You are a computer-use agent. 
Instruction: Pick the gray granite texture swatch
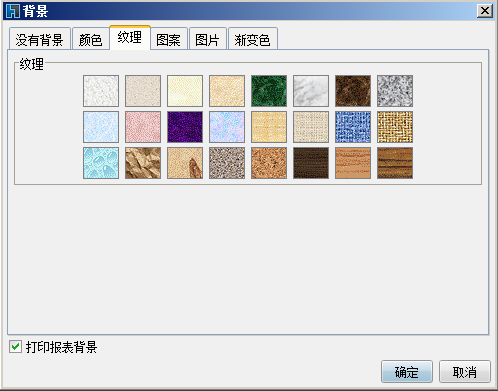[395, 91]
